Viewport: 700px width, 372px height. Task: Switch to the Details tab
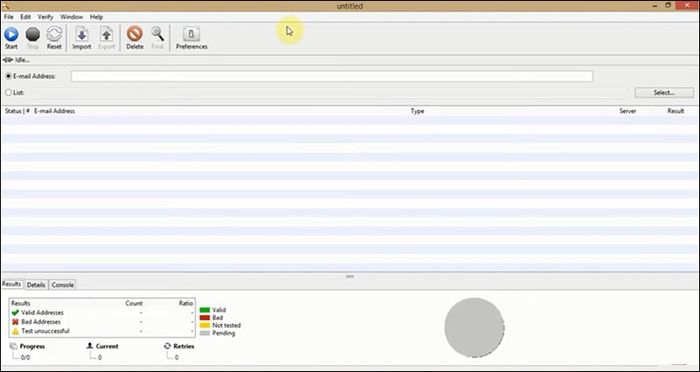pyautogui.click(x=36, y=285)
